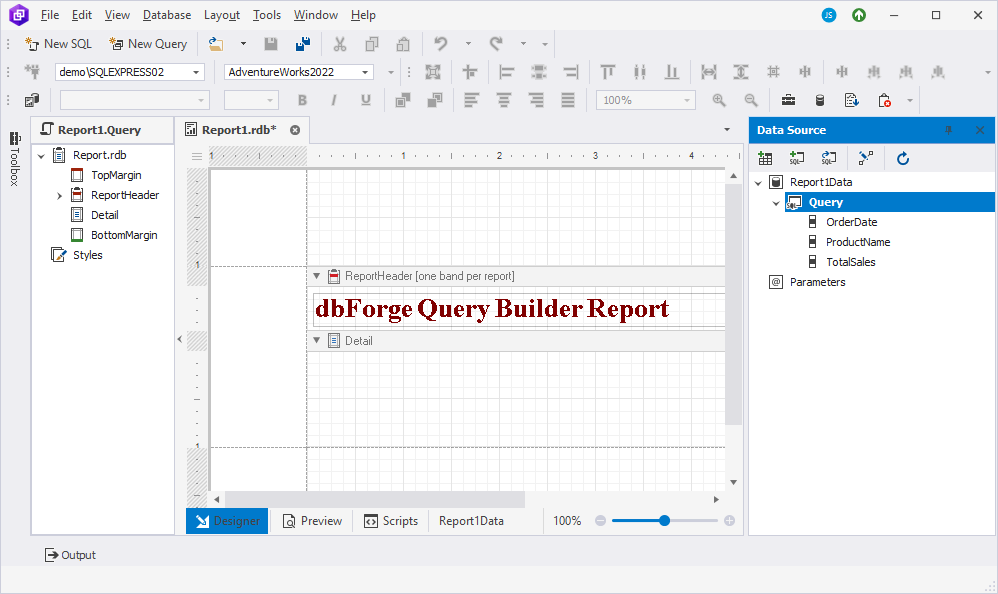Click the New SQL button

(x=58, y=44)
